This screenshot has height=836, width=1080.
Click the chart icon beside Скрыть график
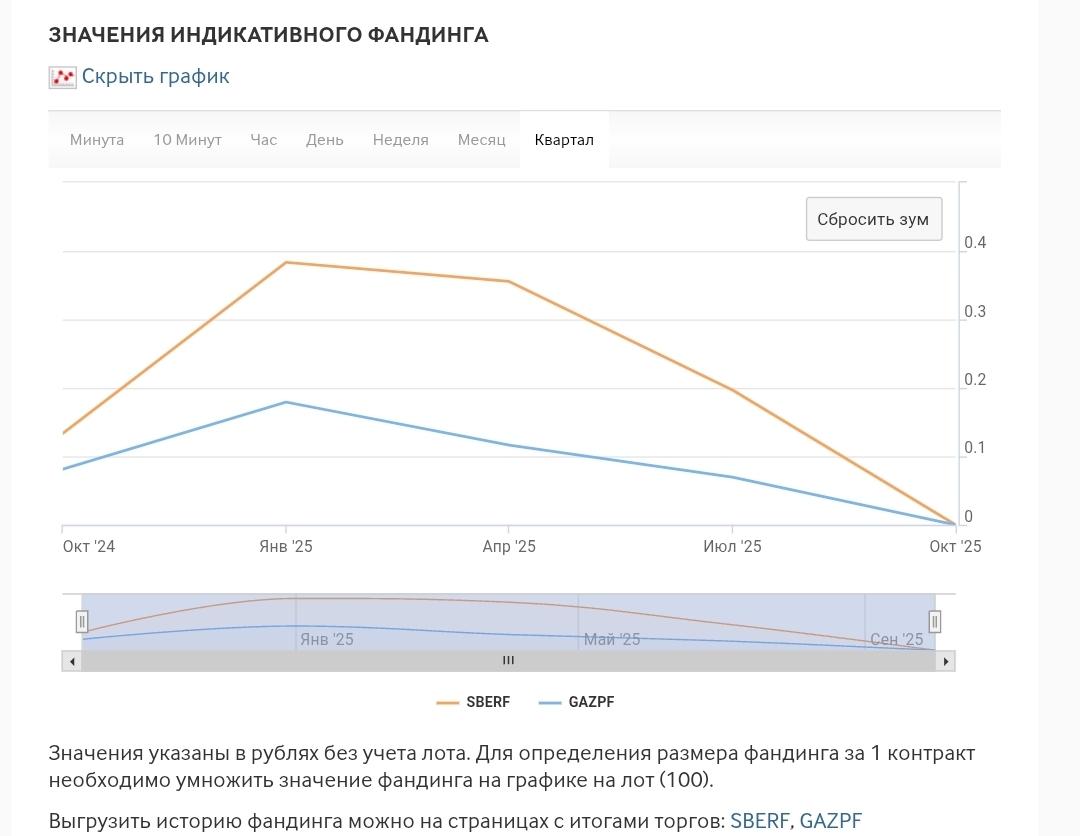point(62,77)
